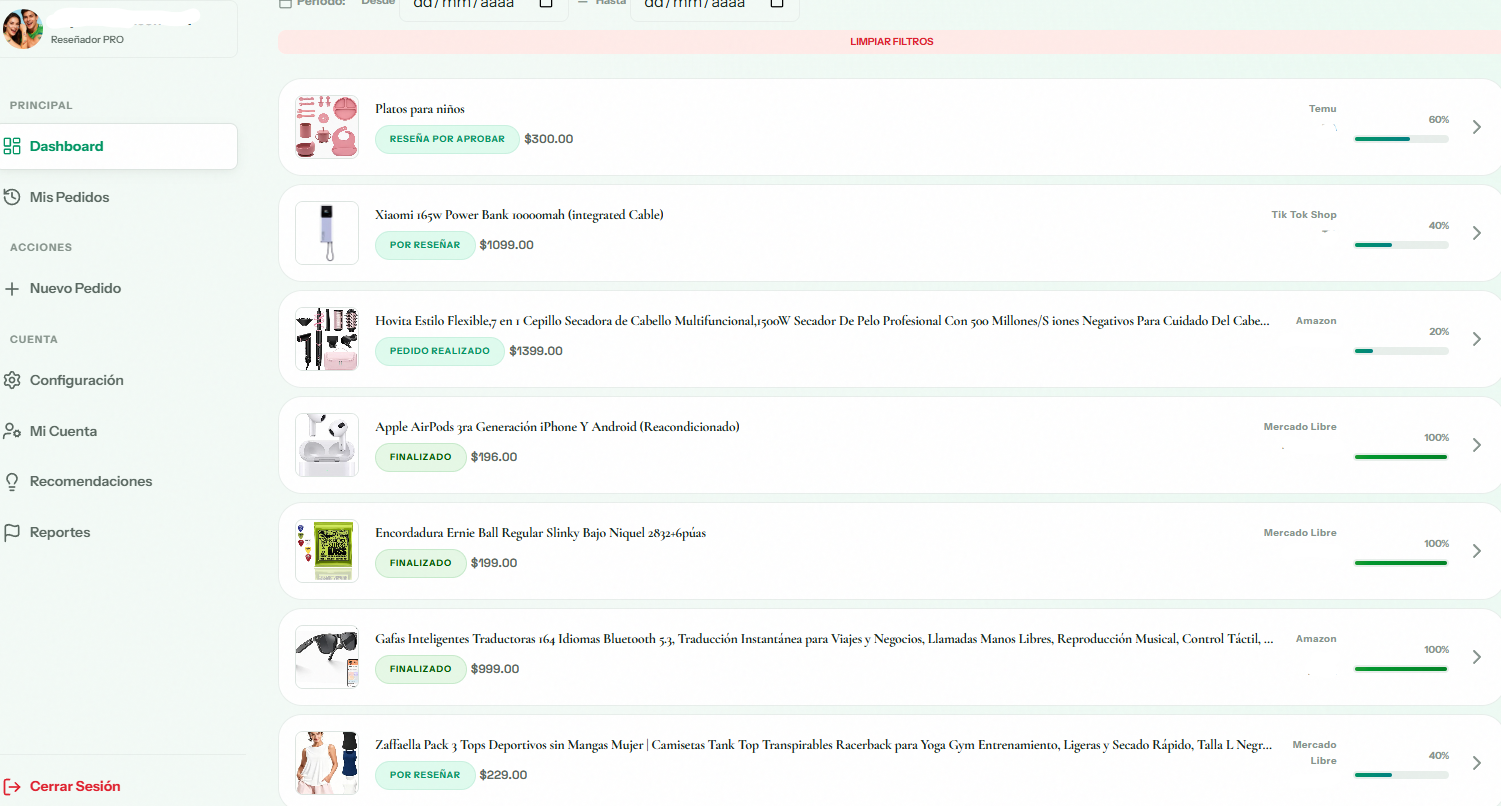
Task: Click the 100% progress bar for Gafas Inteligentes
Action: [1401, 669]
